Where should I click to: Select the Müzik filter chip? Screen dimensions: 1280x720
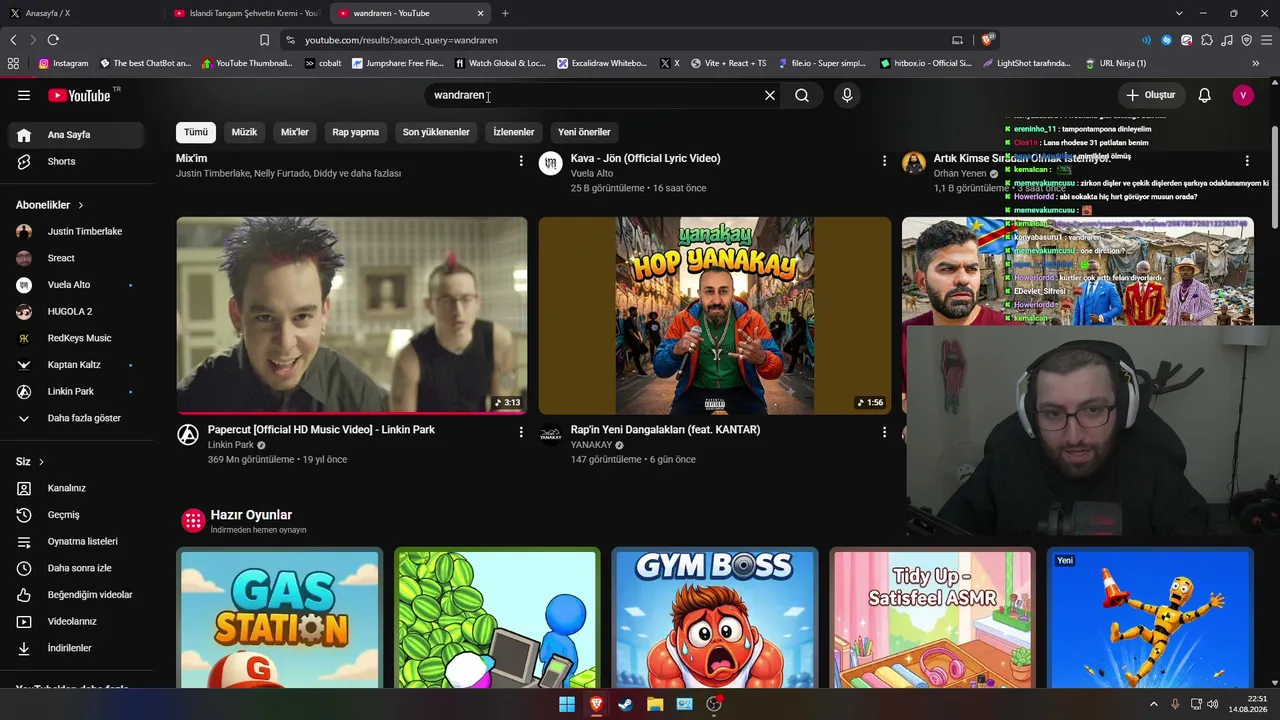[x=244, y=132]
